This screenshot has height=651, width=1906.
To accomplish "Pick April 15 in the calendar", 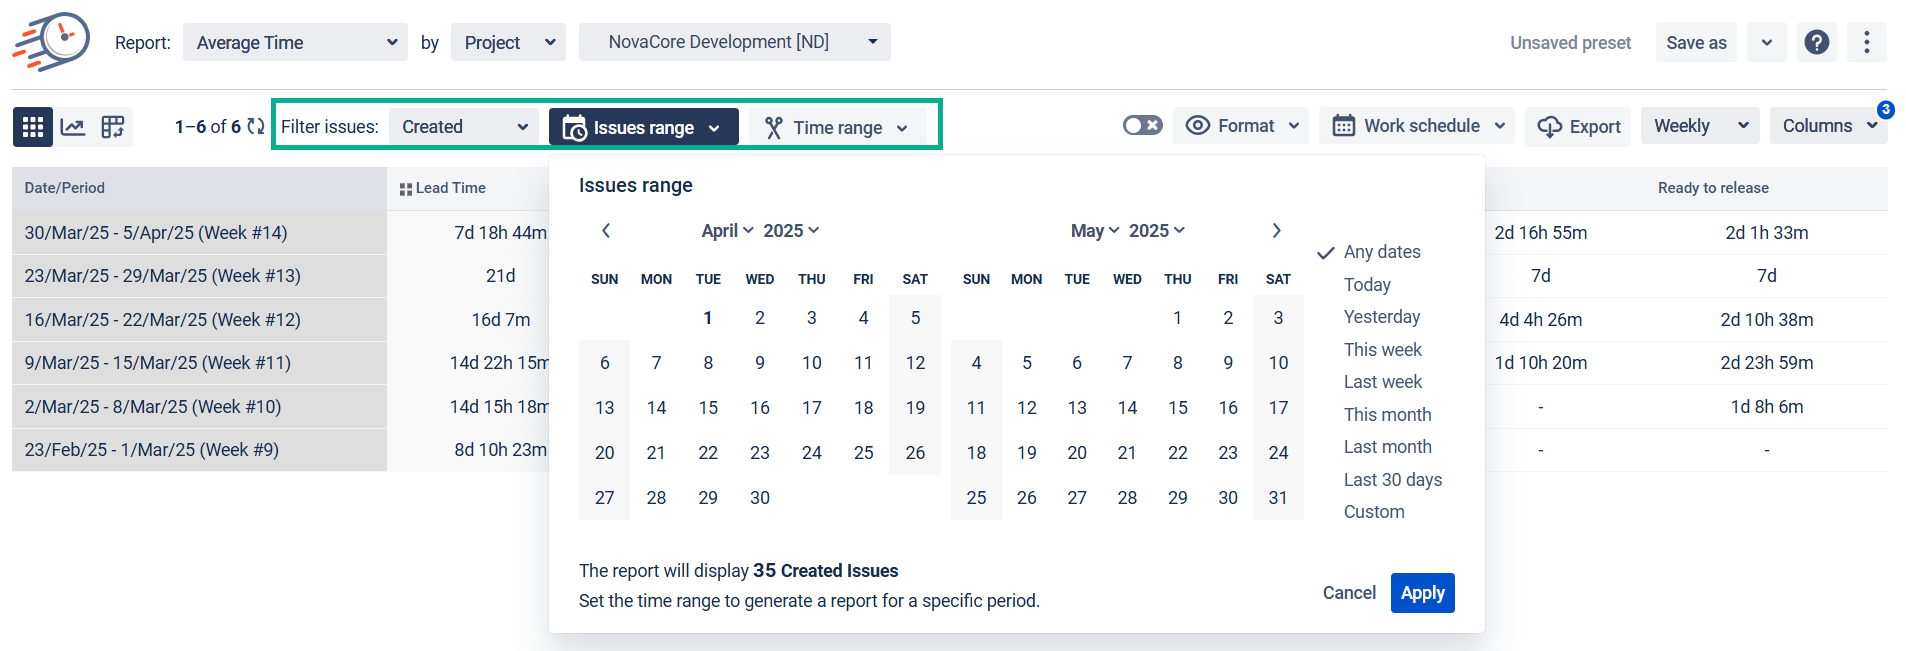I will pos(708,408).
